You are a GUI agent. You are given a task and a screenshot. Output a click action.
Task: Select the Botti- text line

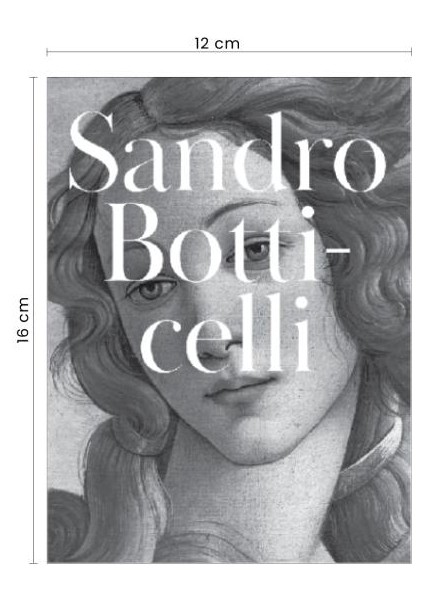[x=227, y=243]
